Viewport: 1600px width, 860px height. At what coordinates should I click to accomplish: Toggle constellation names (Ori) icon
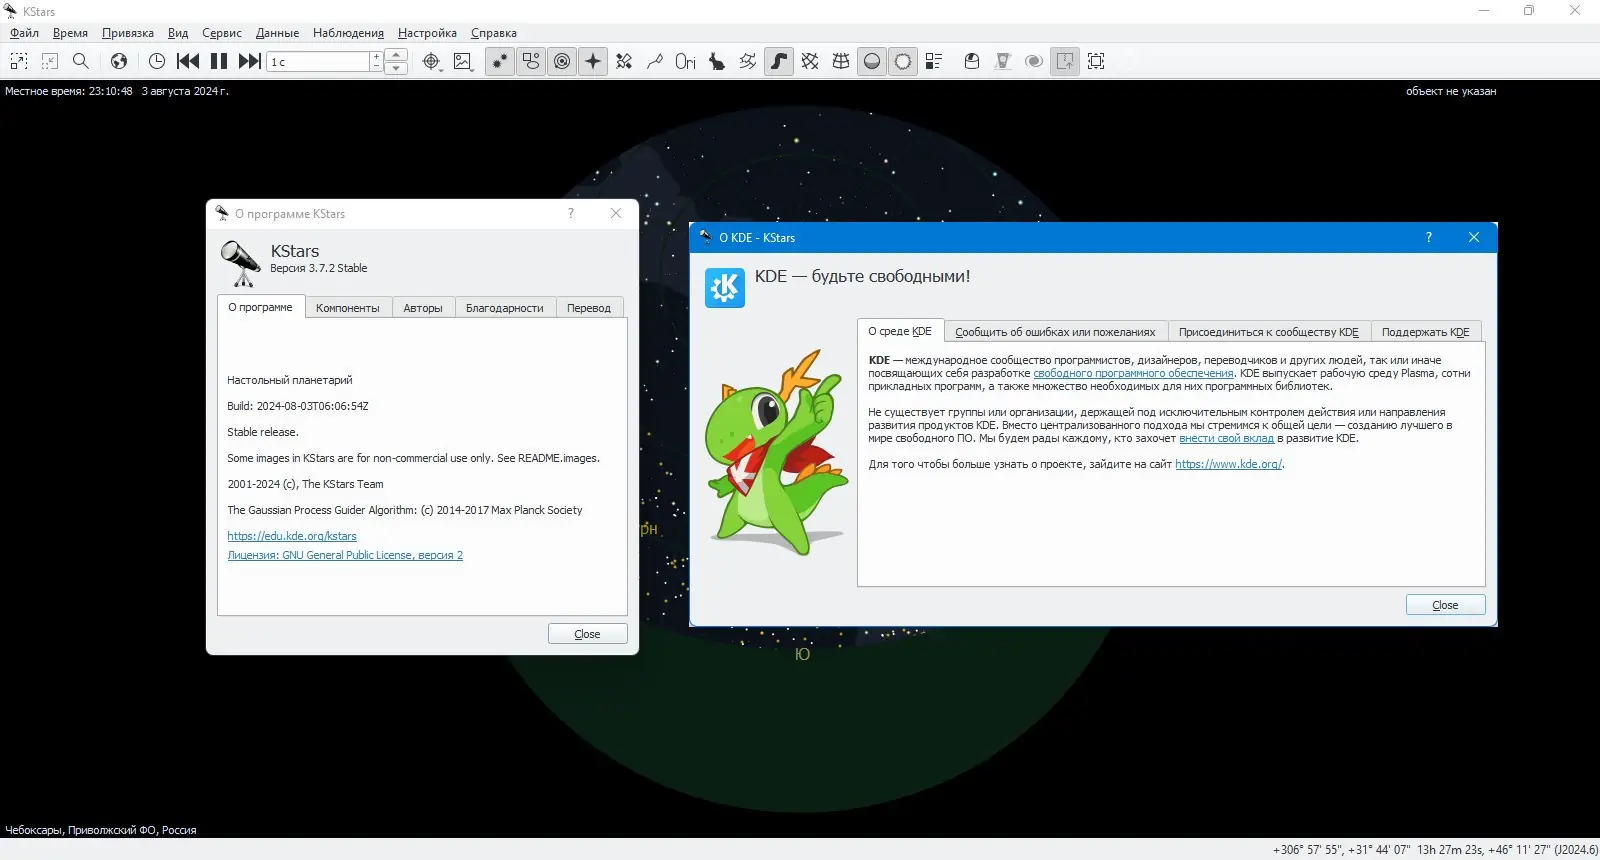[x=686, y=61]
